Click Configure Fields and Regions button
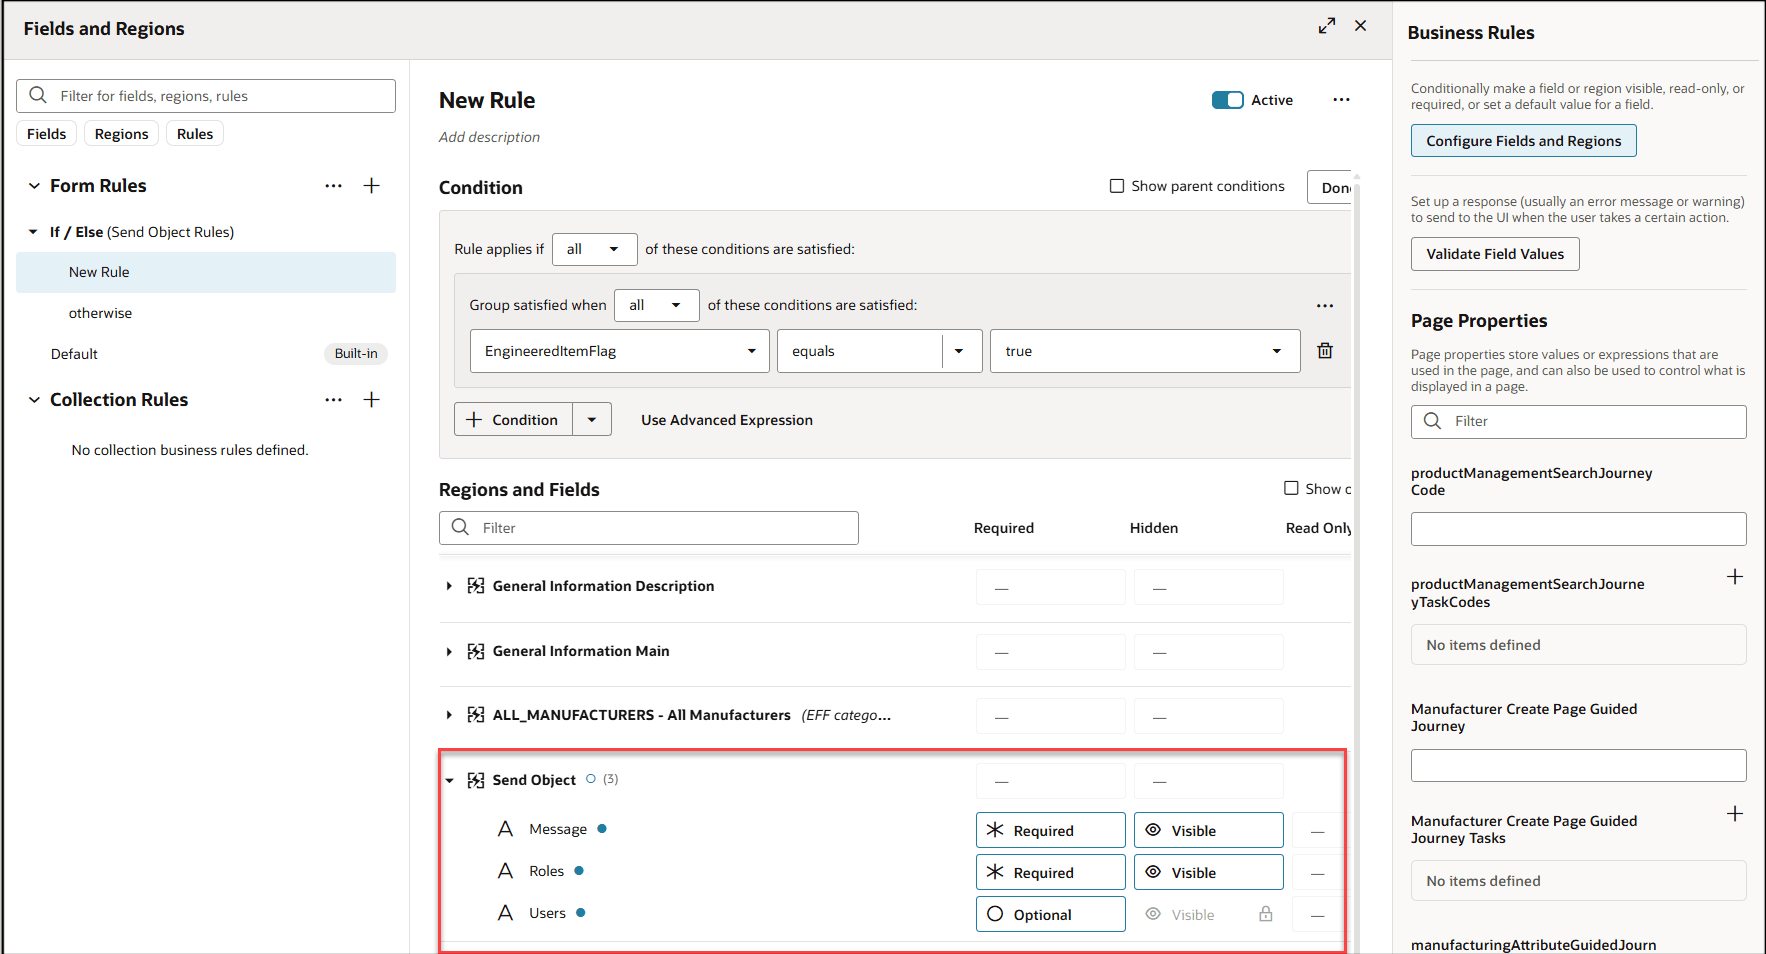Image resolution: width=1766 pixels, height=954 pixels. tap(1524, 141)
